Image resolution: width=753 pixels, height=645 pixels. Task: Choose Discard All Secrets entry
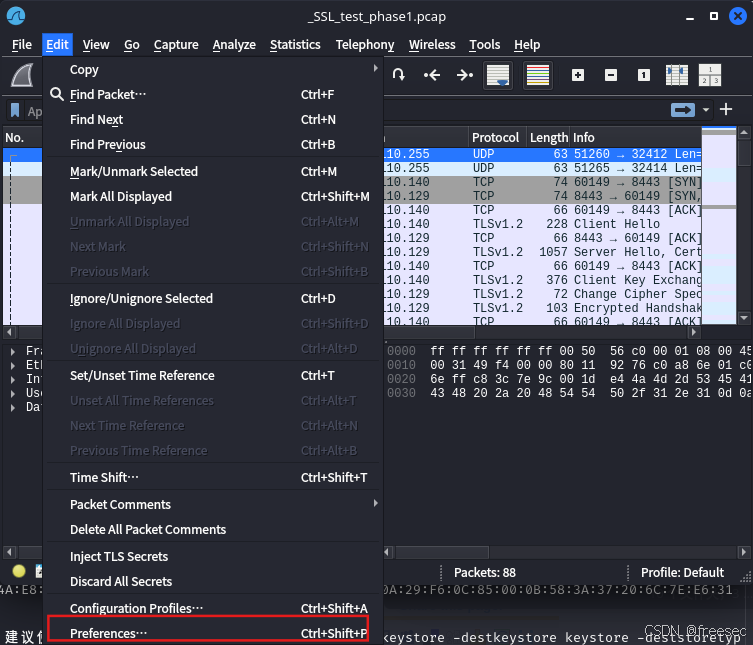[x=213, y=581]
